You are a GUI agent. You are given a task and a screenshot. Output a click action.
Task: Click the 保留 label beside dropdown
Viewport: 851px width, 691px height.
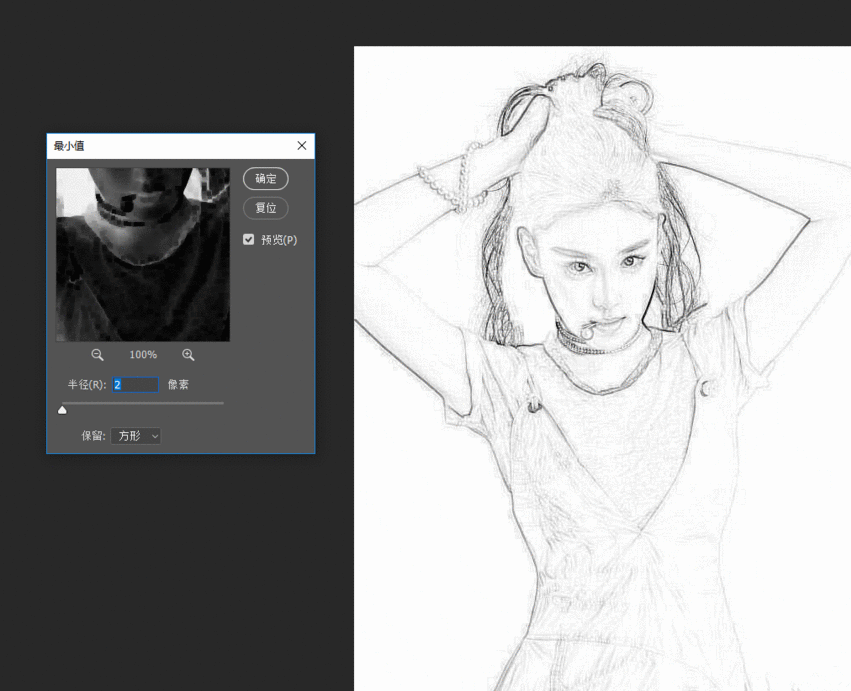pos(93,436)
